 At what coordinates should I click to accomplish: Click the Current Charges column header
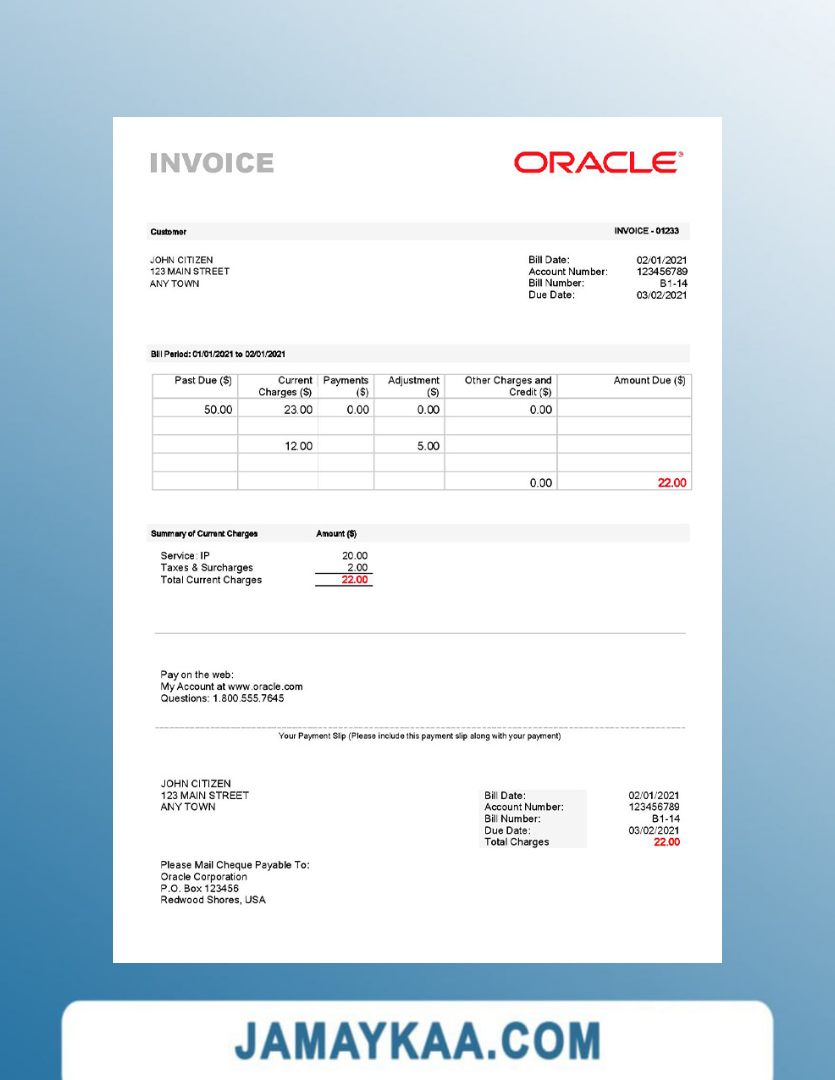(x=285, y=386)
